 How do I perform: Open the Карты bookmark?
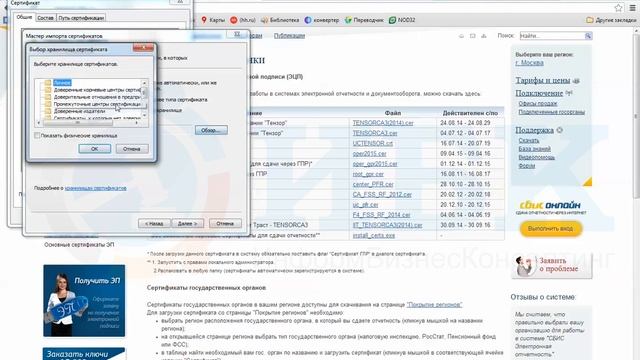tap(213, 20)
